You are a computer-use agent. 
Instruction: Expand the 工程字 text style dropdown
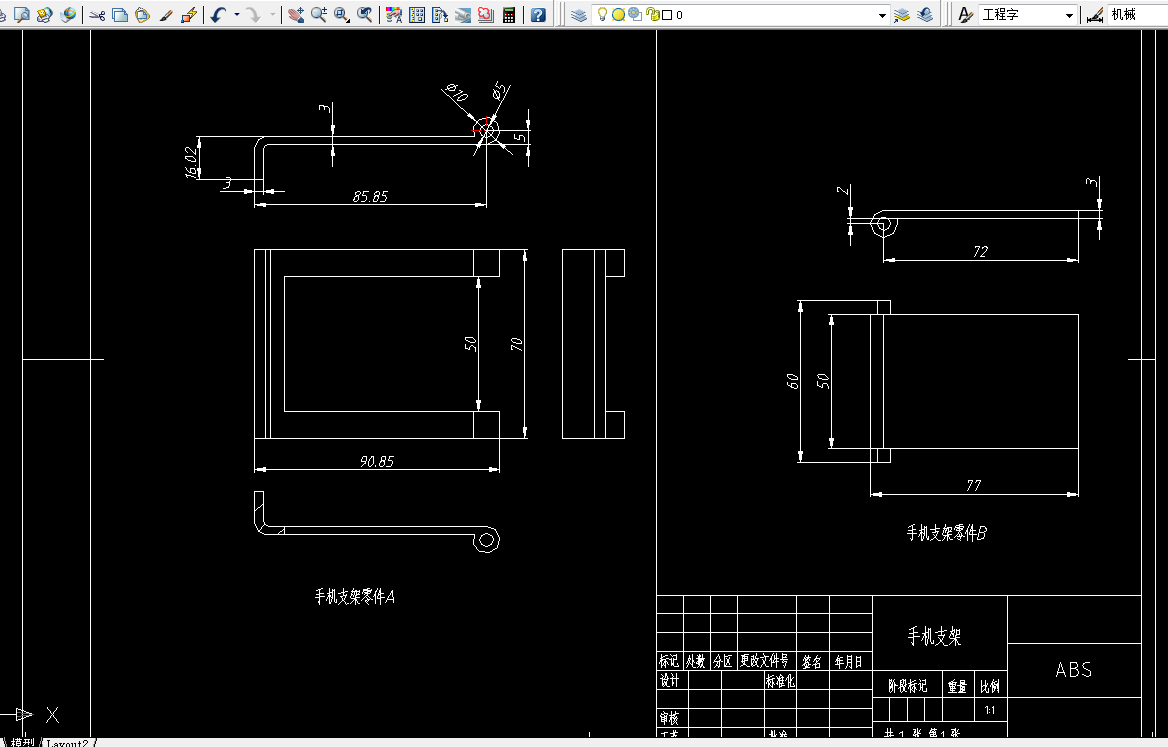pyautogui.click(x=1069, y=15)
